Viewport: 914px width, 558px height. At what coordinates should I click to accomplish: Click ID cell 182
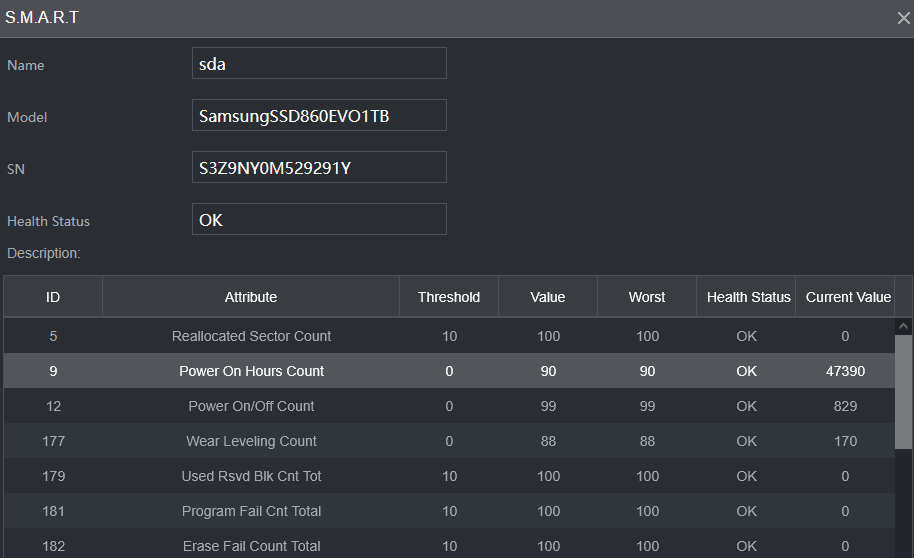coord(53,546)
